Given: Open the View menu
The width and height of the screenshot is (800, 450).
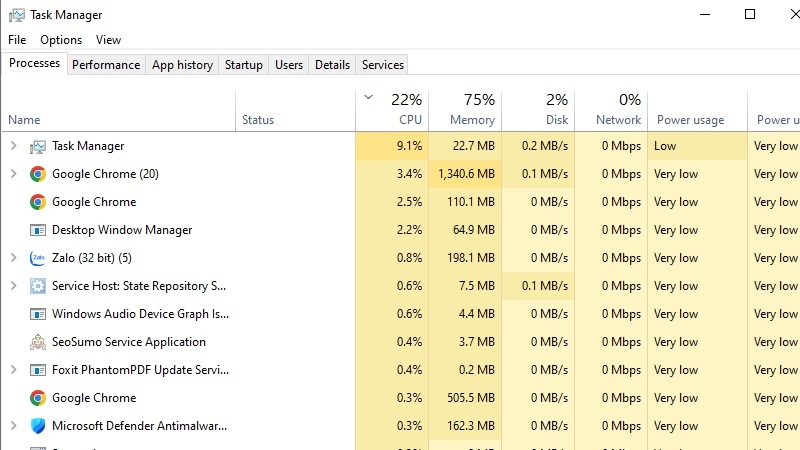Looking at the screenshot, I should 108,40.
